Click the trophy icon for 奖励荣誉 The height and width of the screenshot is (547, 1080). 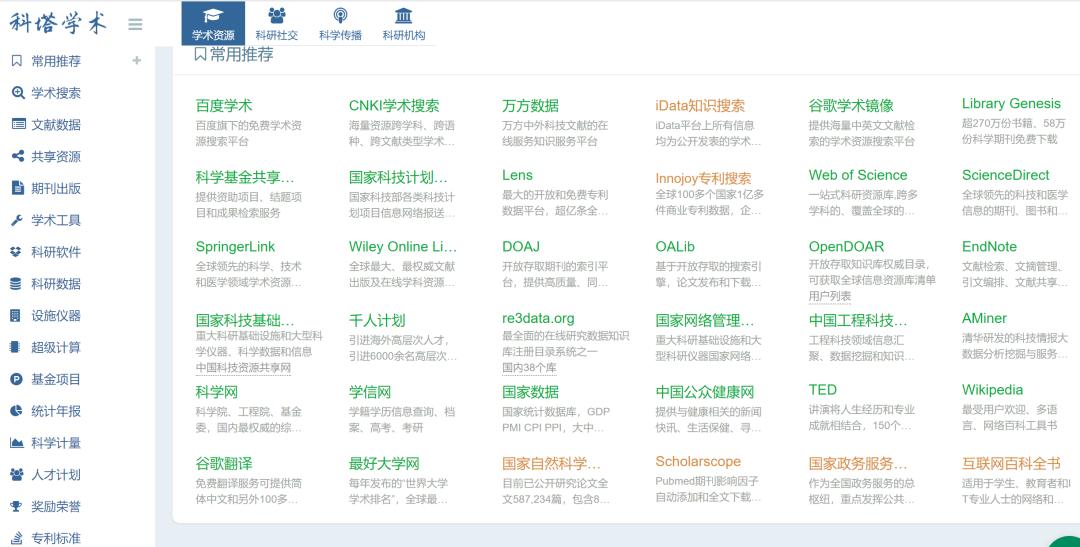click(x=17, y=506)
